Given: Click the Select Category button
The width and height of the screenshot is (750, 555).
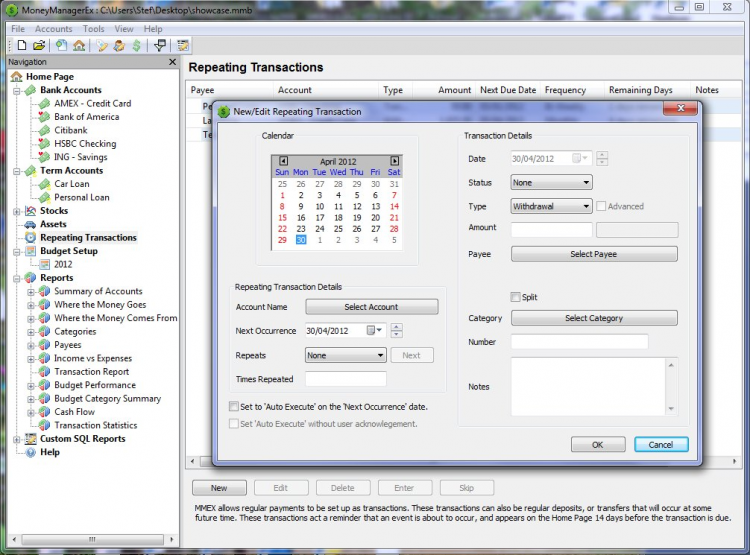Looking at the screenshot, I should pos(594,318).
